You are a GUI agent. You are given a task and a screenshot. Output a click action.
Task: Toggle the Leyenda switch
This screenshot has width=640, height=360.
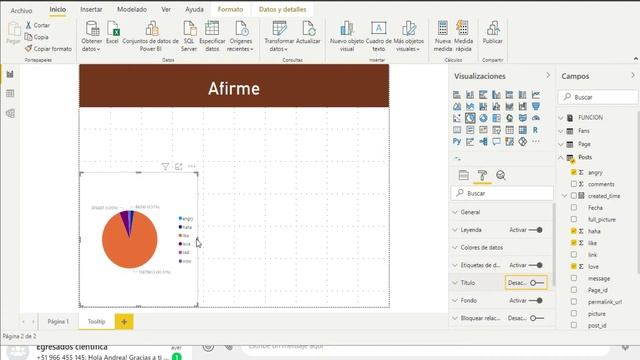coord(536,230)
